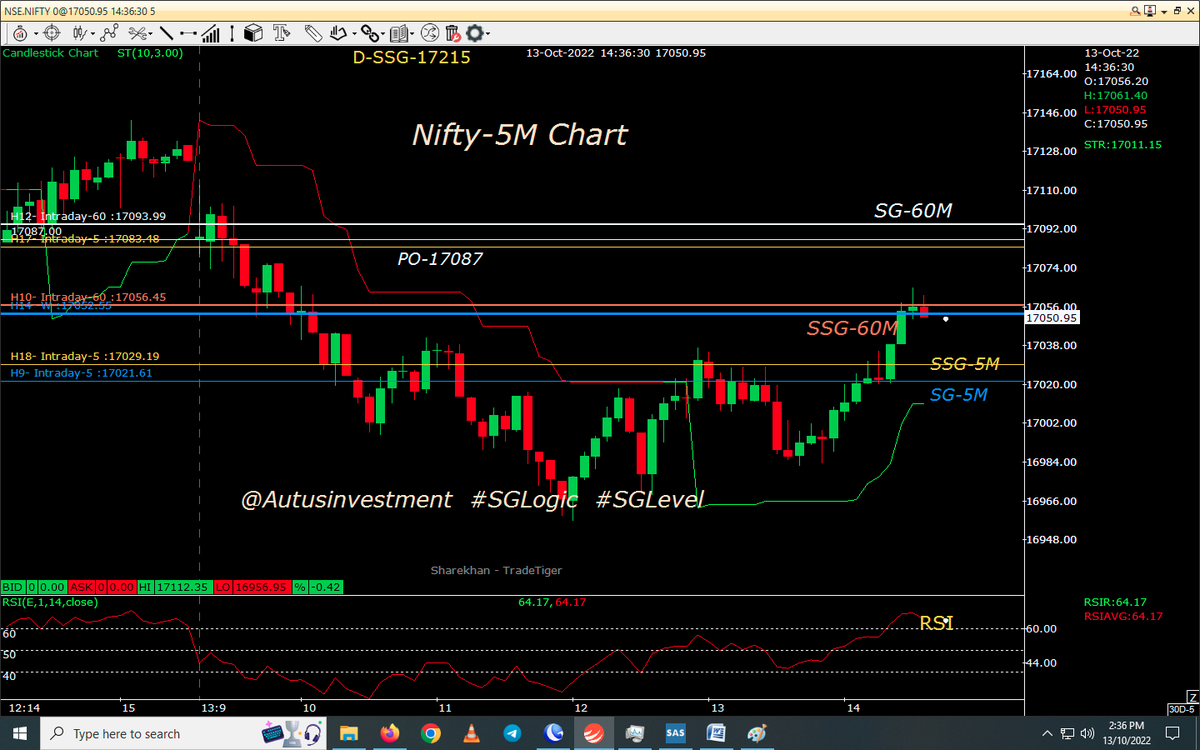Select the diagonal trend line tool
Viewport: 1200px width, 750px height.
click(x=166, y=33)
